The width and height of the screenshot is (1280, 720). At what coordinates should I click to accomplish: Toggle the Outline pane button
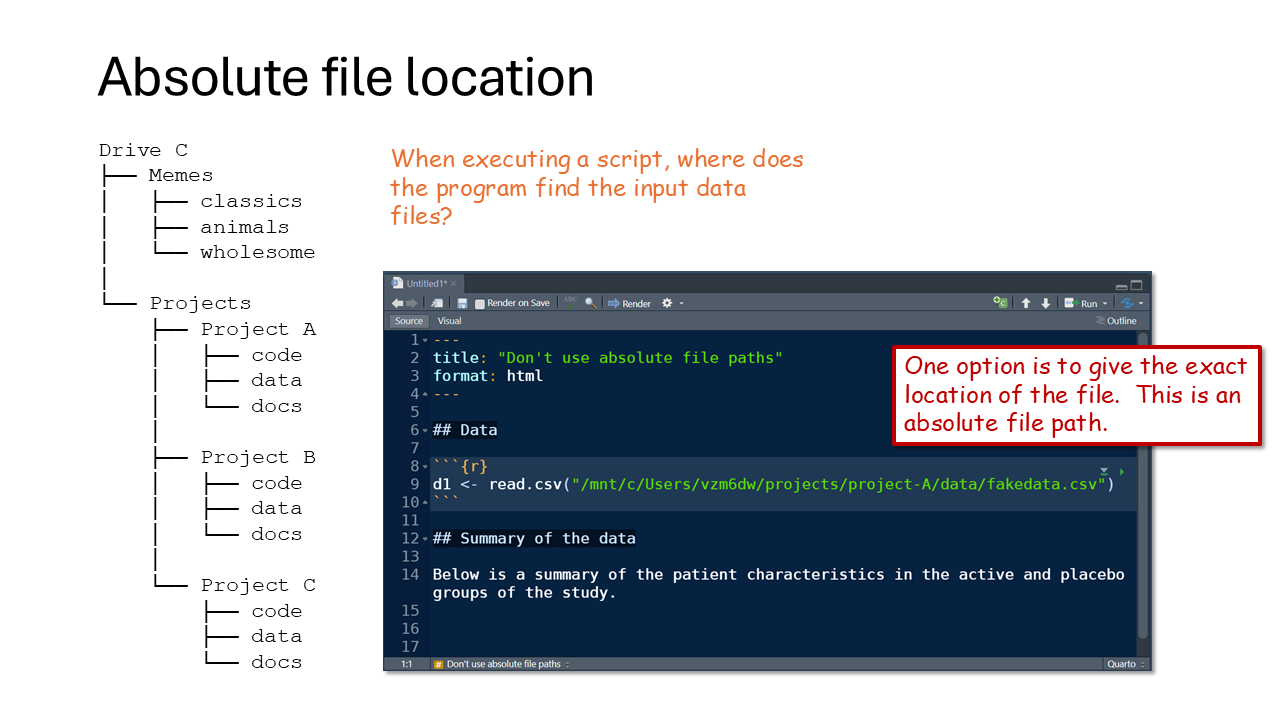[x=1116, y=321]
